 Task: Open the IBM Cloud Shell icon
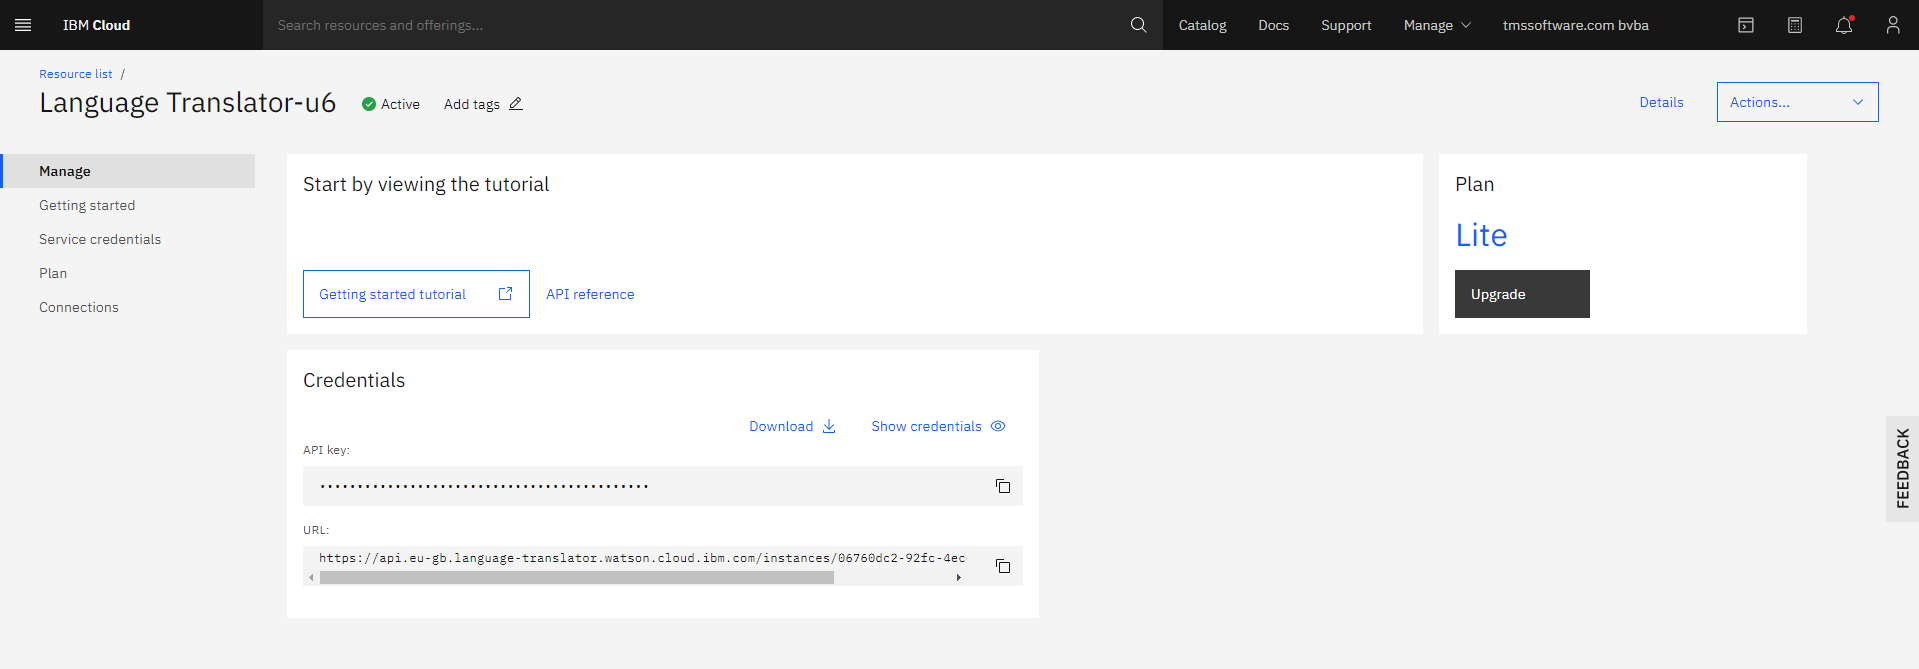[x=1746, y=25]
